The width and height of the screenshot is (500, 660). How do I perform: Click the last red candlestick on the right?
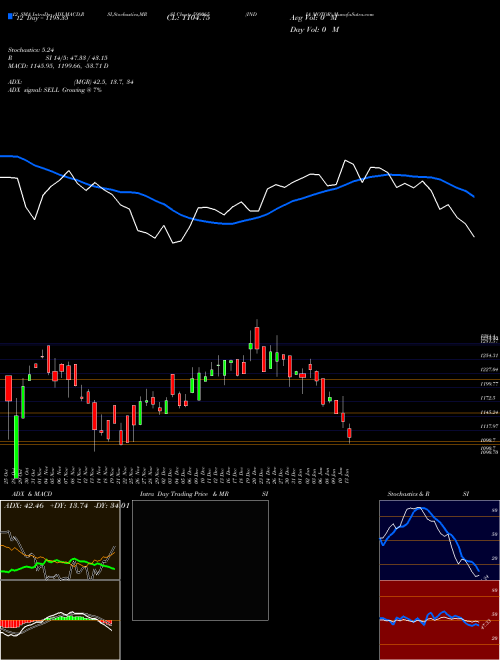click(349, 433)
